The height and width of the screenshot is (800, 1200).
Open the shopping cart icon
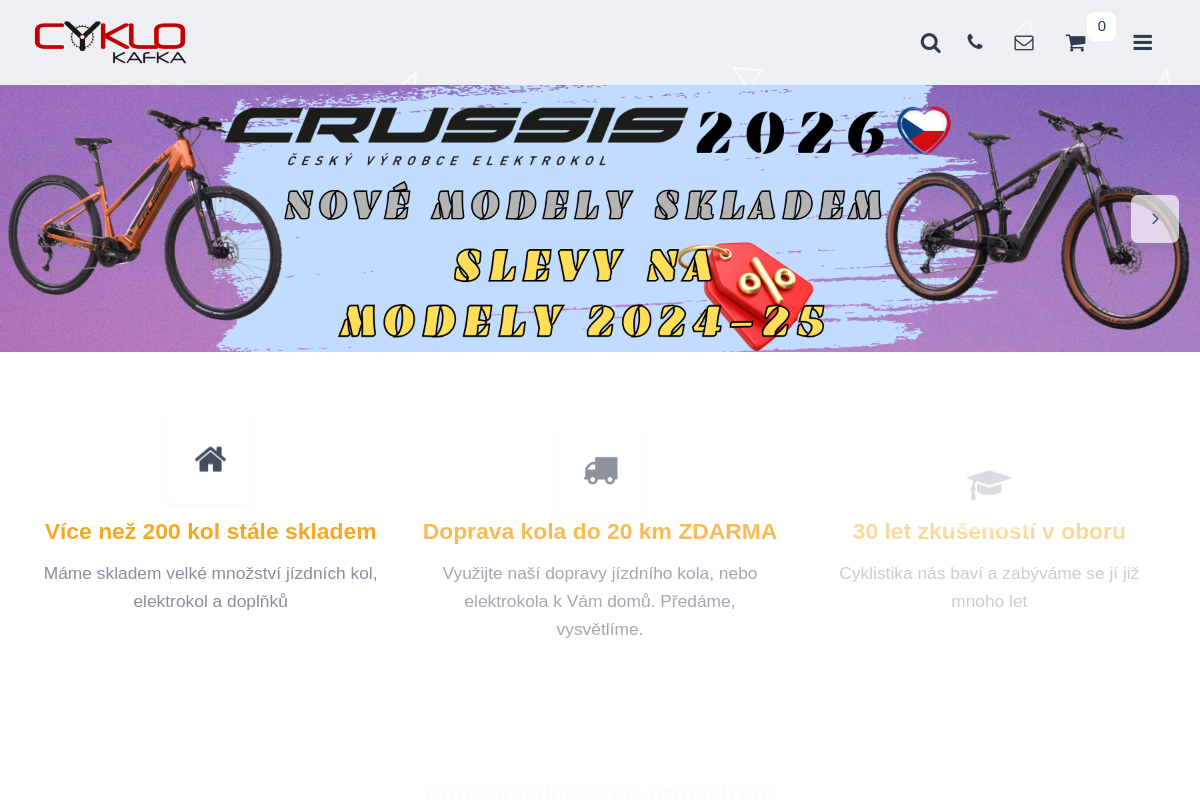click(x=1075, y=43)
